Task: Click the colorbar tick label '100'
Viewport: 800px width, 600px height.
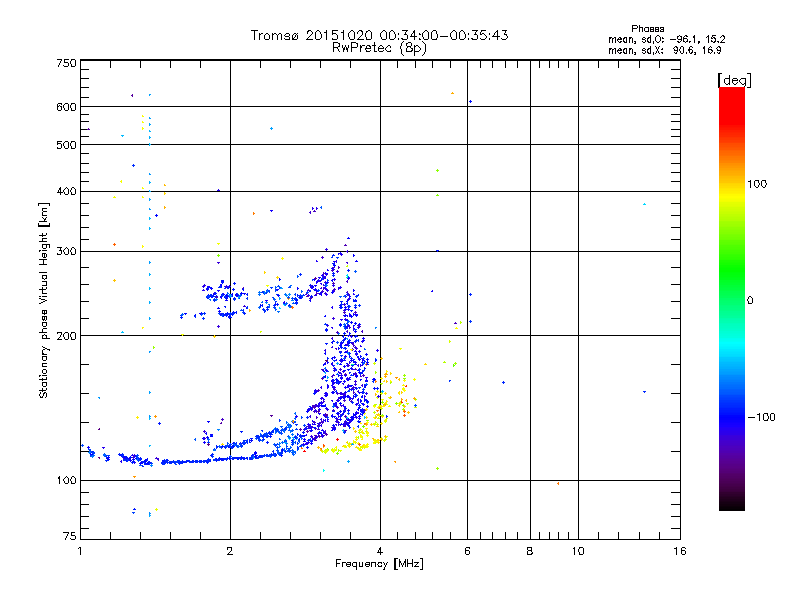Action: [757, 184]
